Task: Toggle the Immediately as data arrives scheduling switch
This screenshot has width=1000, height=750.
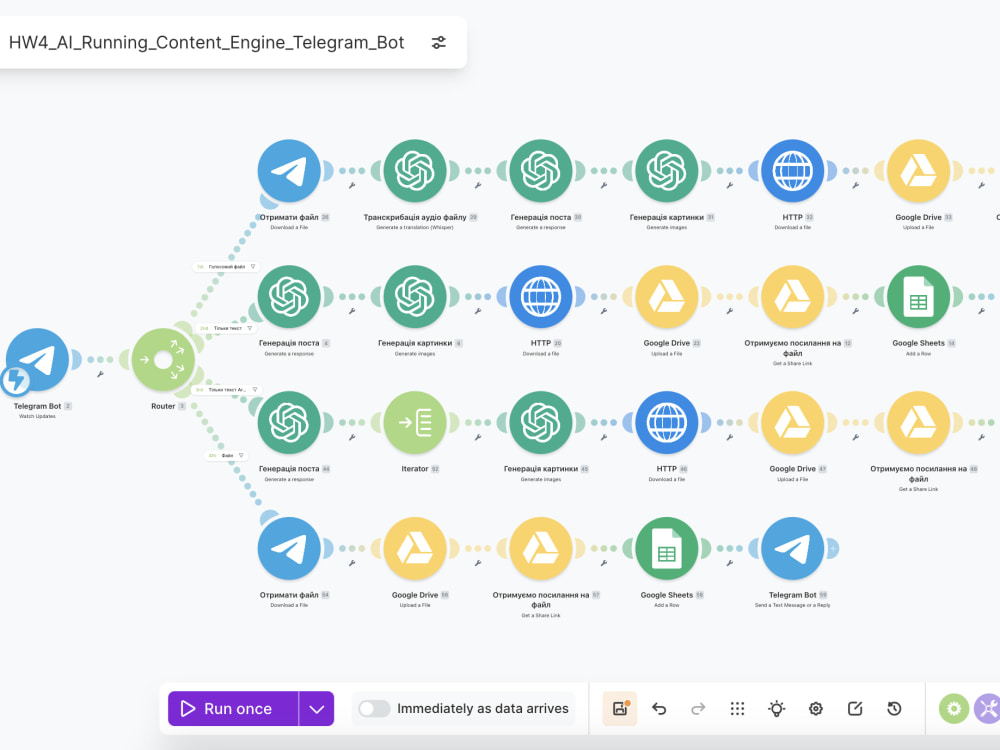Action: (374, 709)
